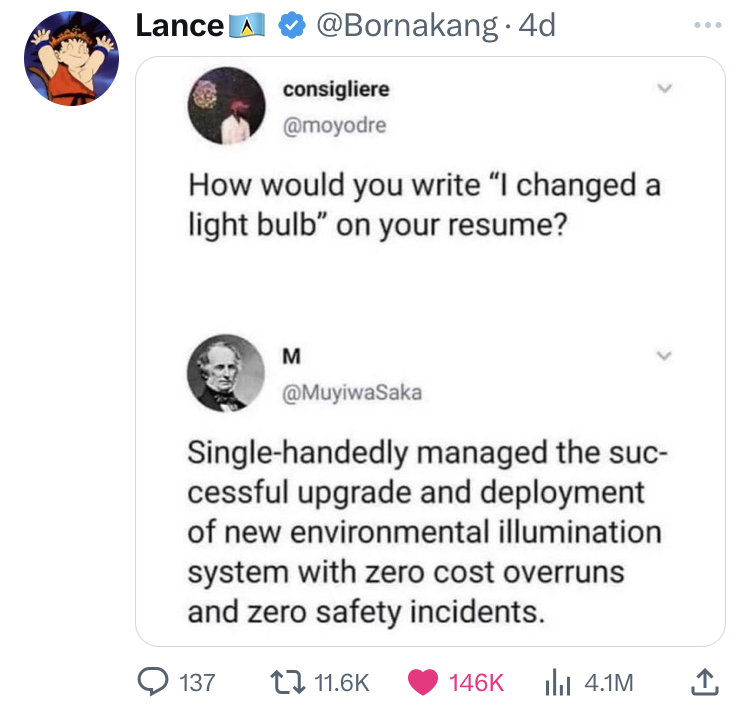The image size is (750, 709).
Task: Open Lance's profile avatar
Action: coord(72,58)
